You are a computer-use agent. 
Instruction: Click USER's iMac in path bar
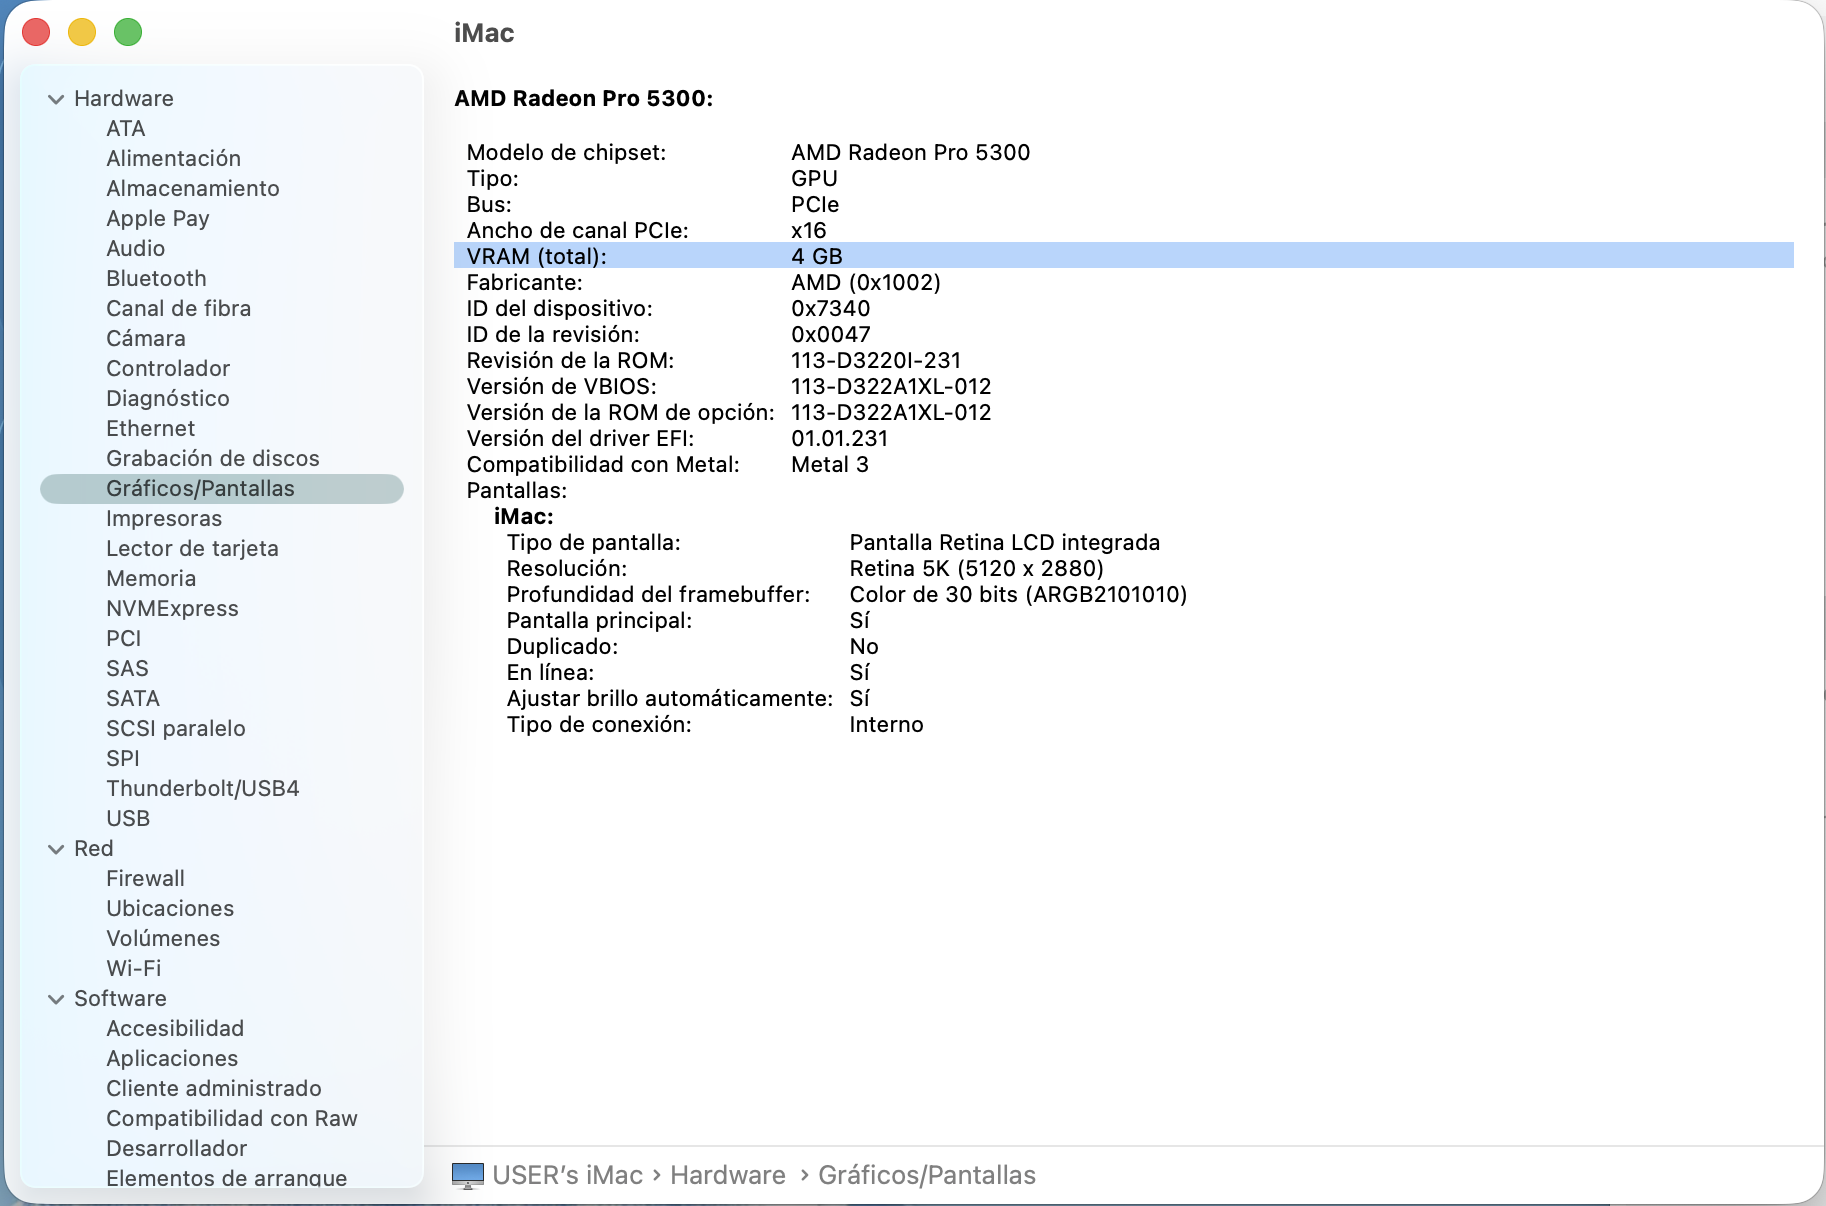pyautogui.click(x=567, y=1175)
